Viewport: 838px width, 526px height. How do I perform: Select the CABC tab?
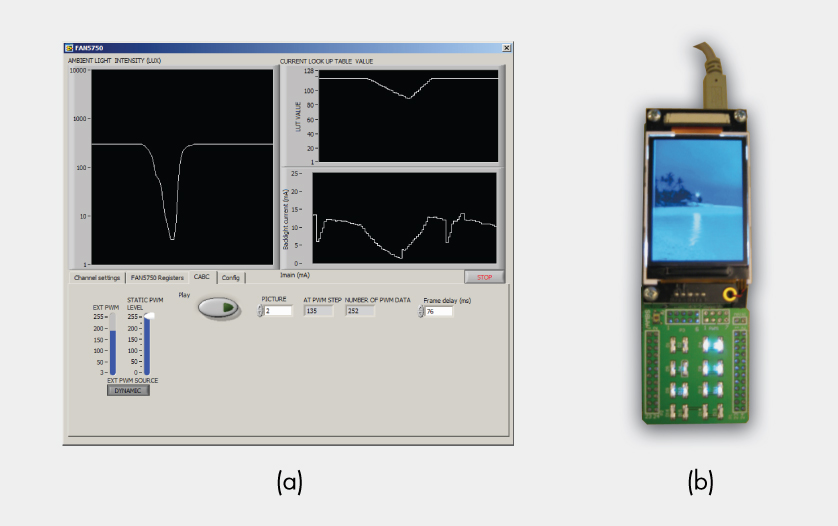pyautogui.click(x=202, y=277)
